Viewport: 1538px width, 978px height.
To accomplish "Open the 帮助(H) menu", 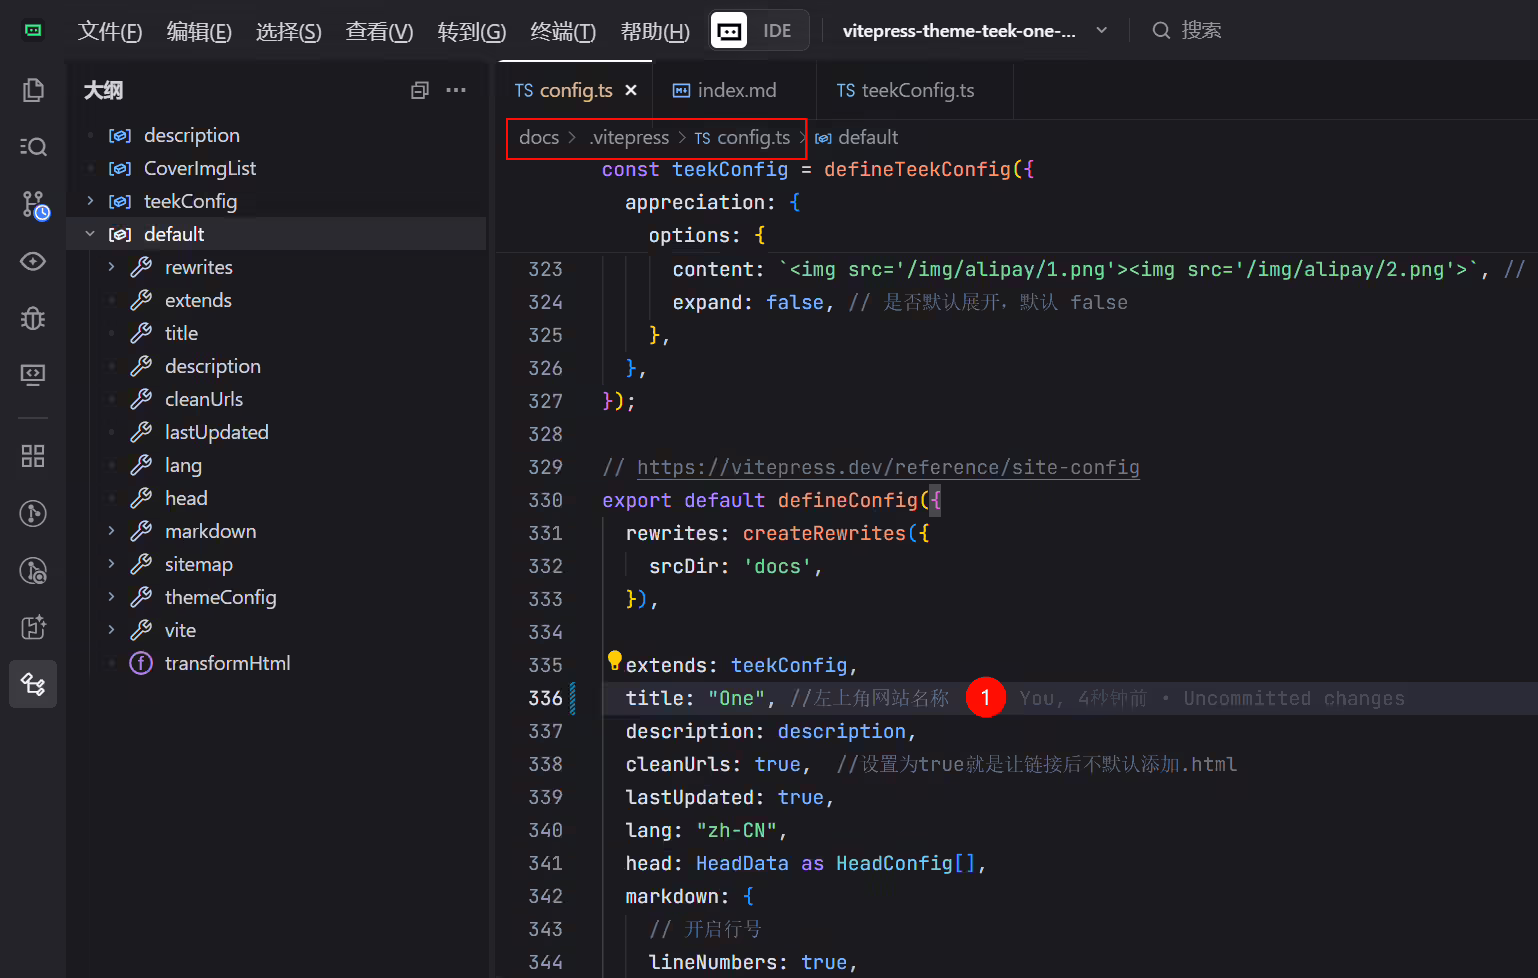I will click(655, 31).
